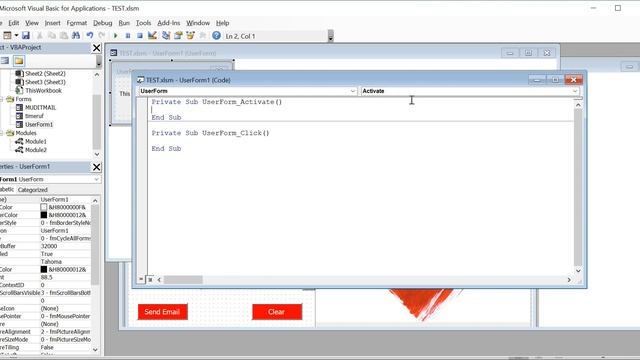Viewport: 640px width, 360px height.
Task: Close the Properties - UserForm1 panel
Action: 96,167
